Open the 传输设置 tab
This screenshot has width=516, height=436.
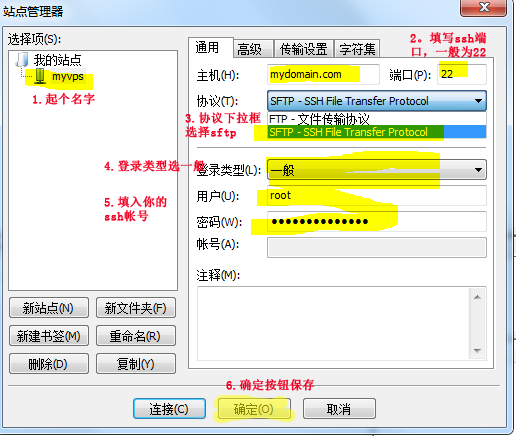[x=303, y=49]
